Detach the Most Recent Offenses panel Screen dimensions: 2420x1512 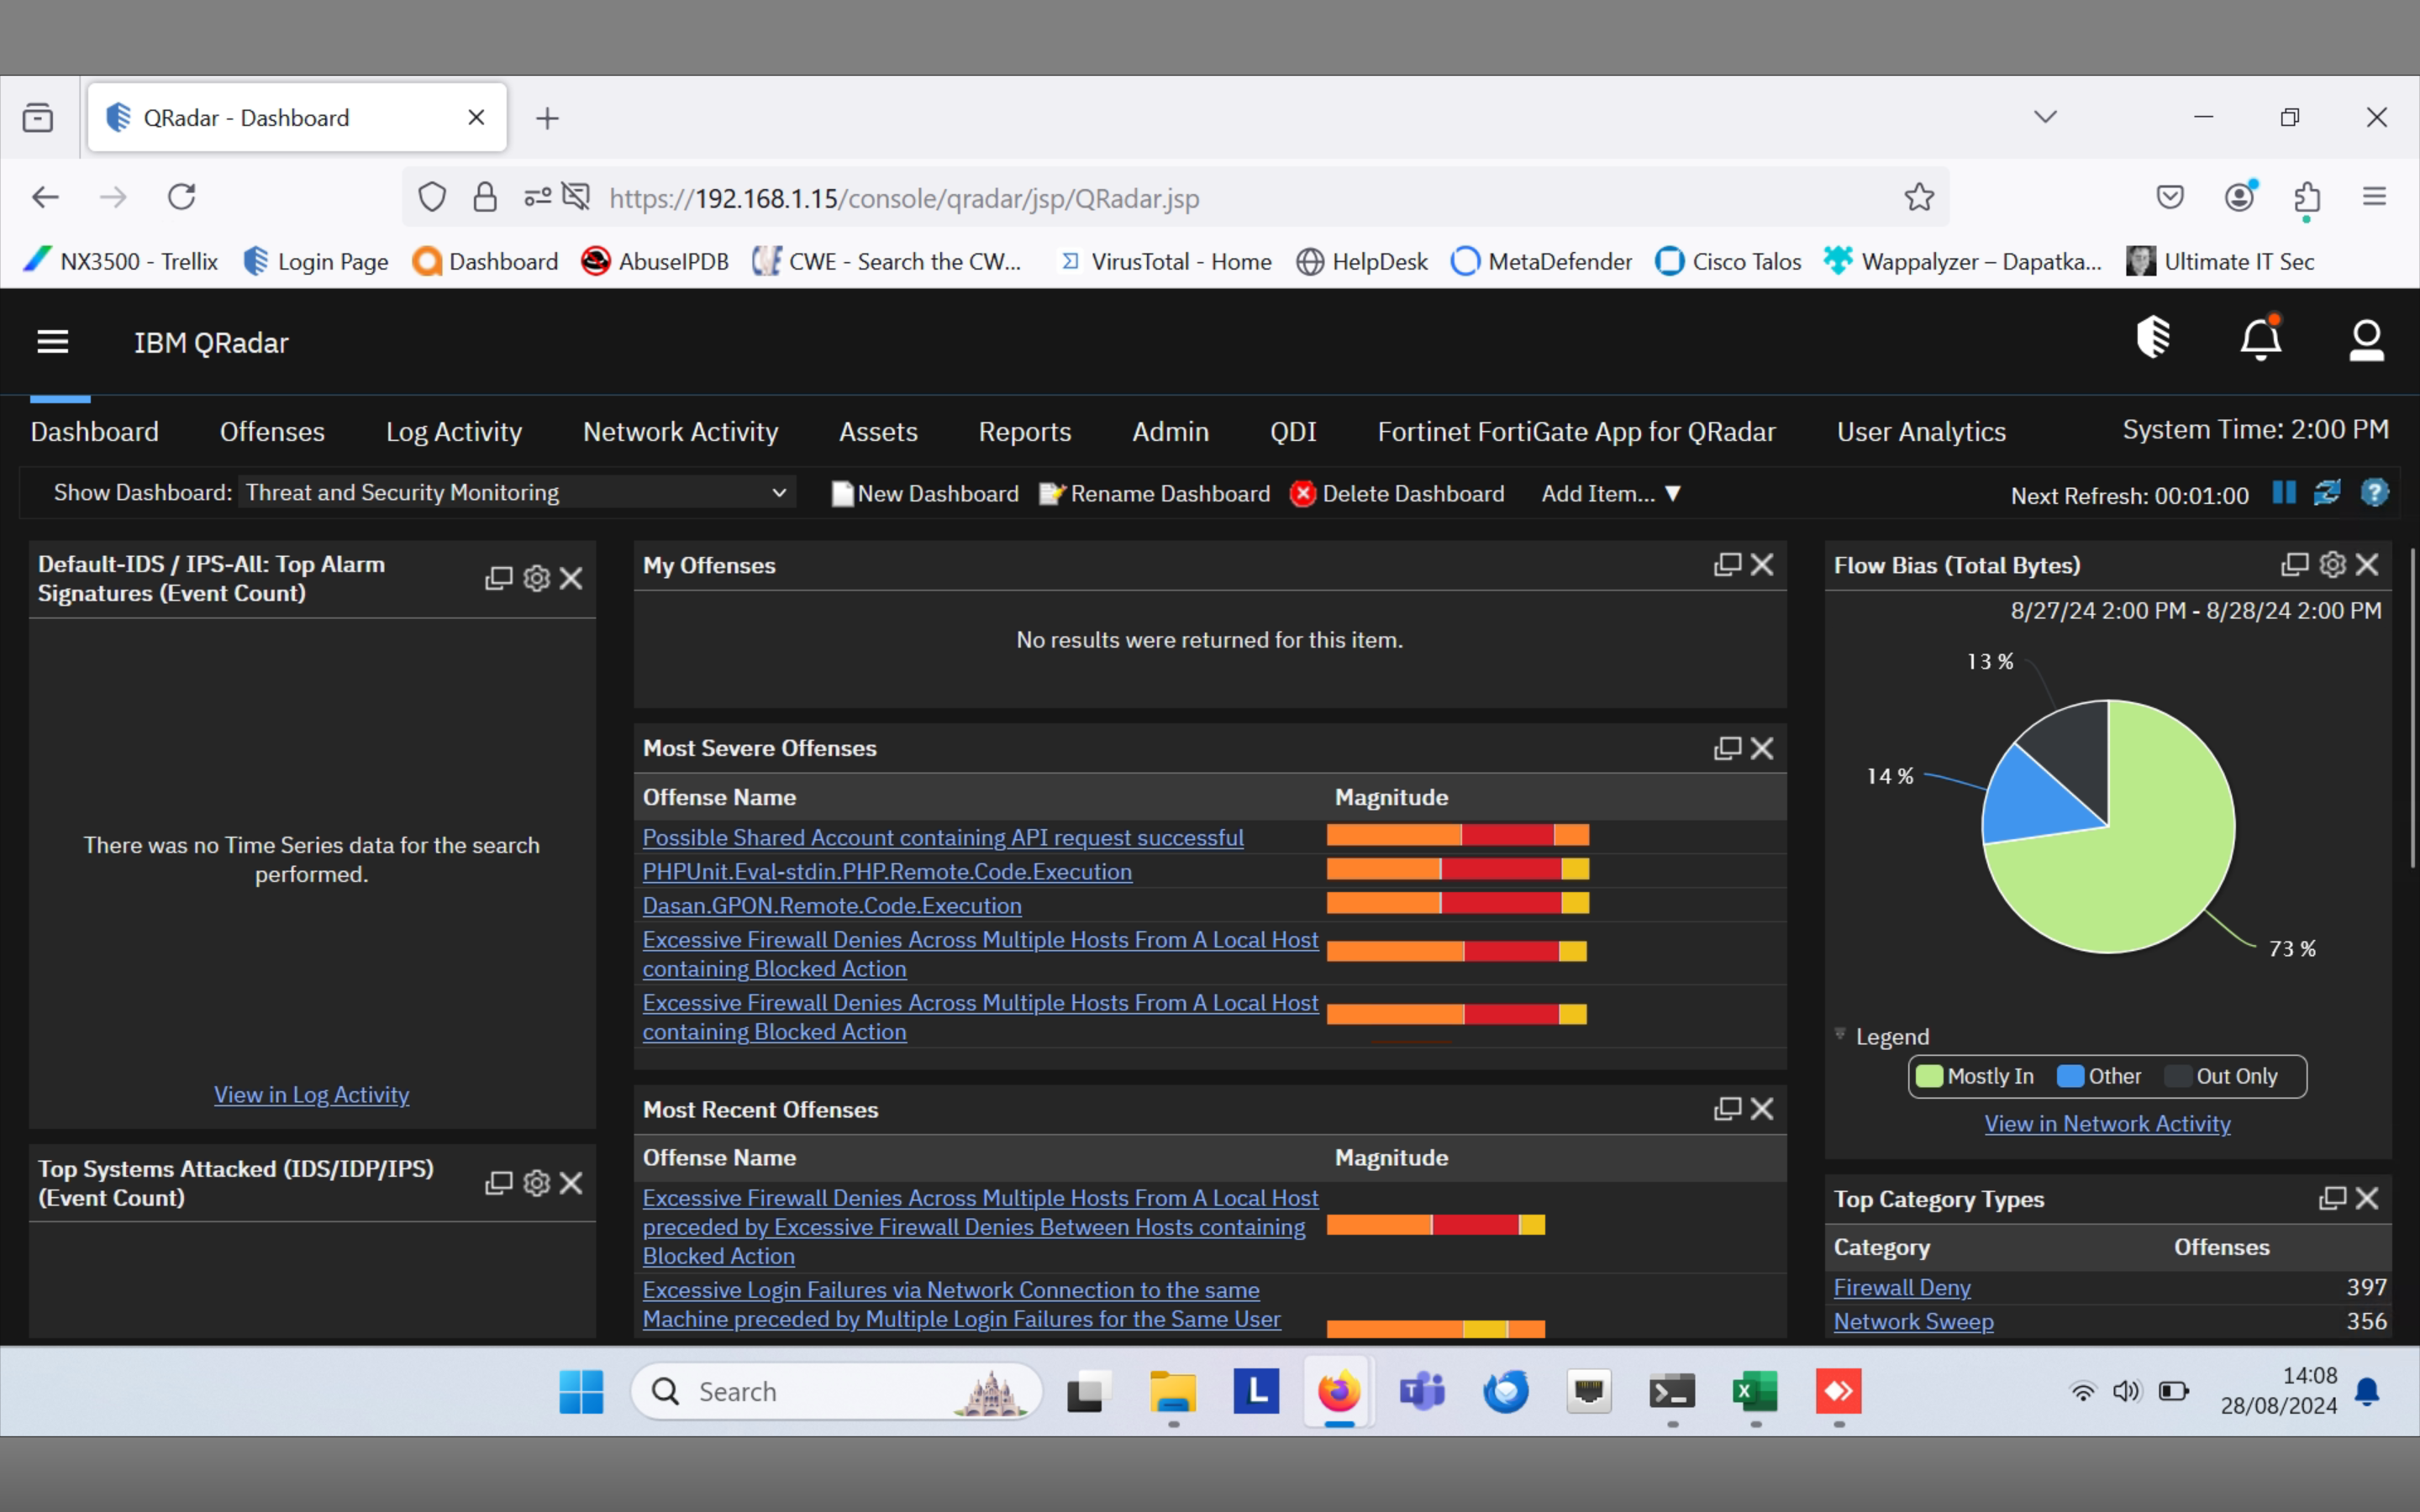click(1727, 1109)
